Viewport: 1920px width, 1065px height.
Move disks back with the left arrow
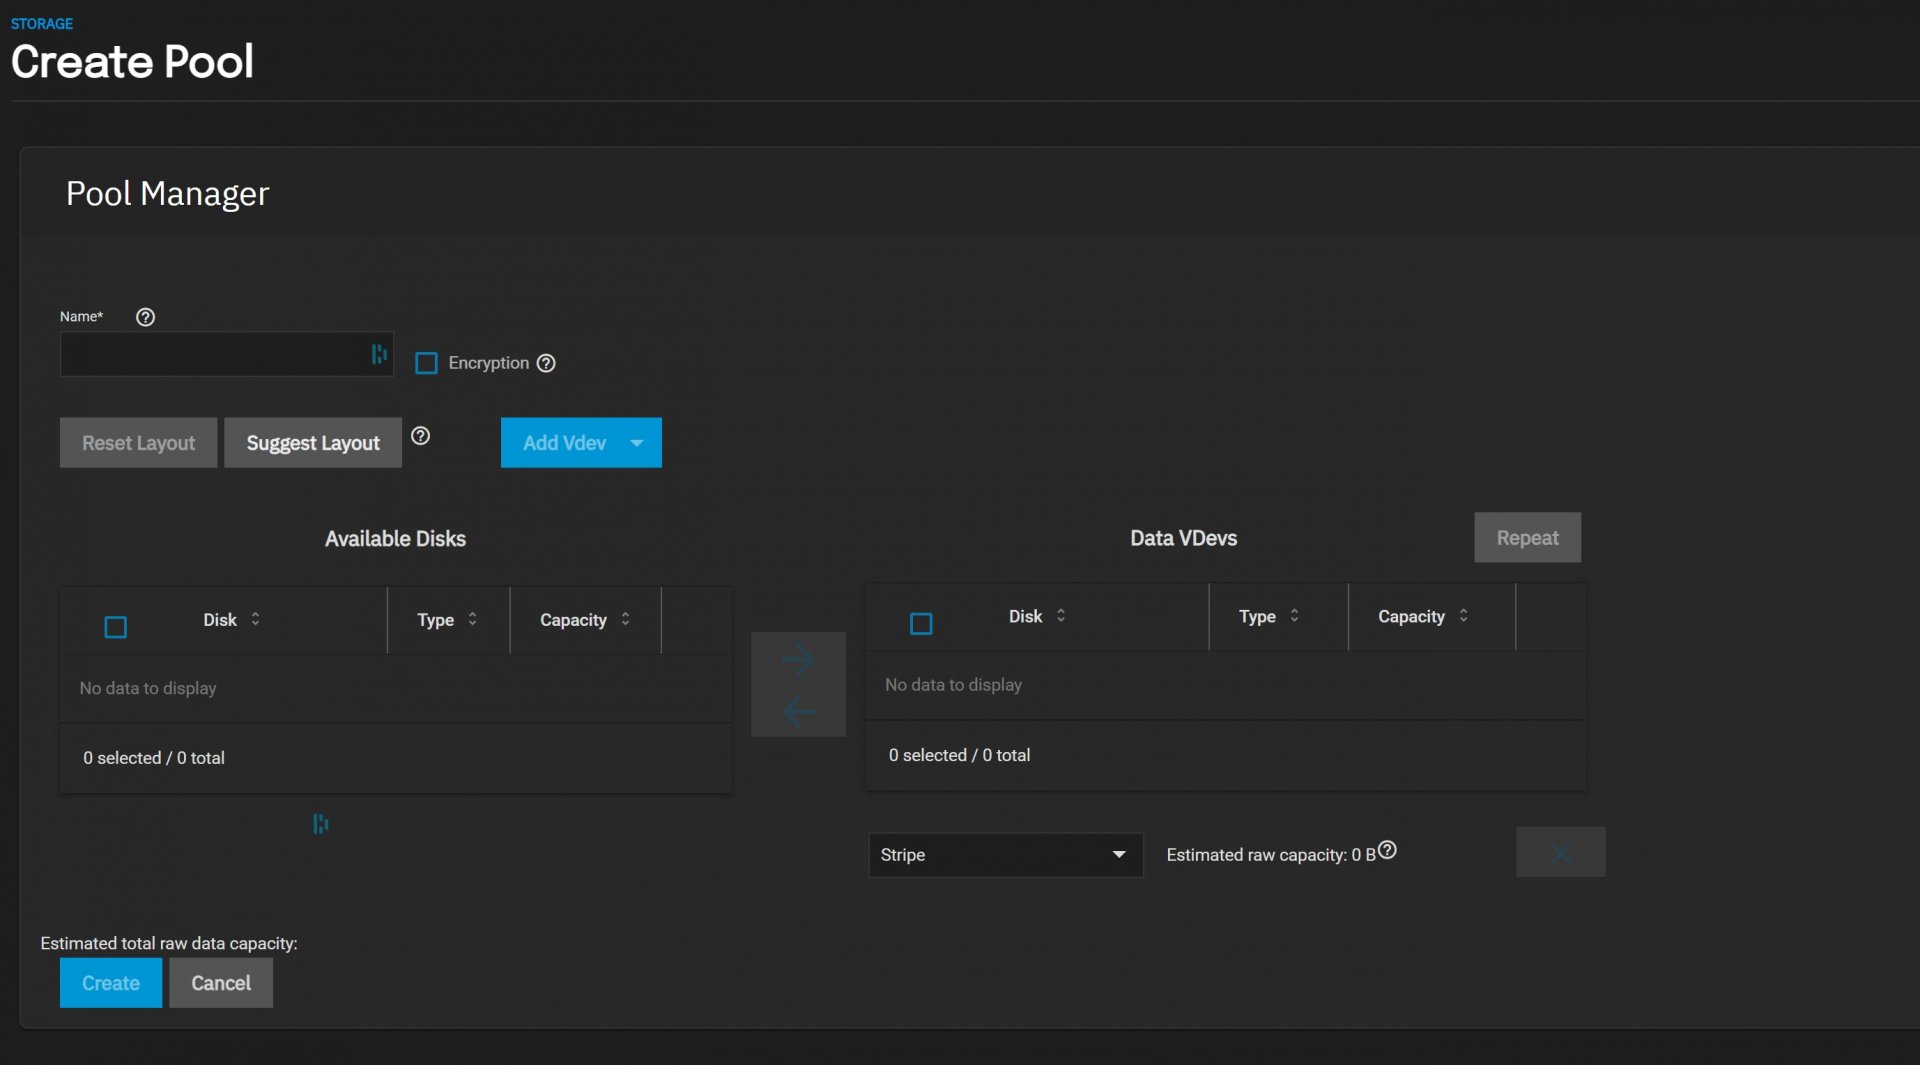pyautogui.click(x=798, y=712)
